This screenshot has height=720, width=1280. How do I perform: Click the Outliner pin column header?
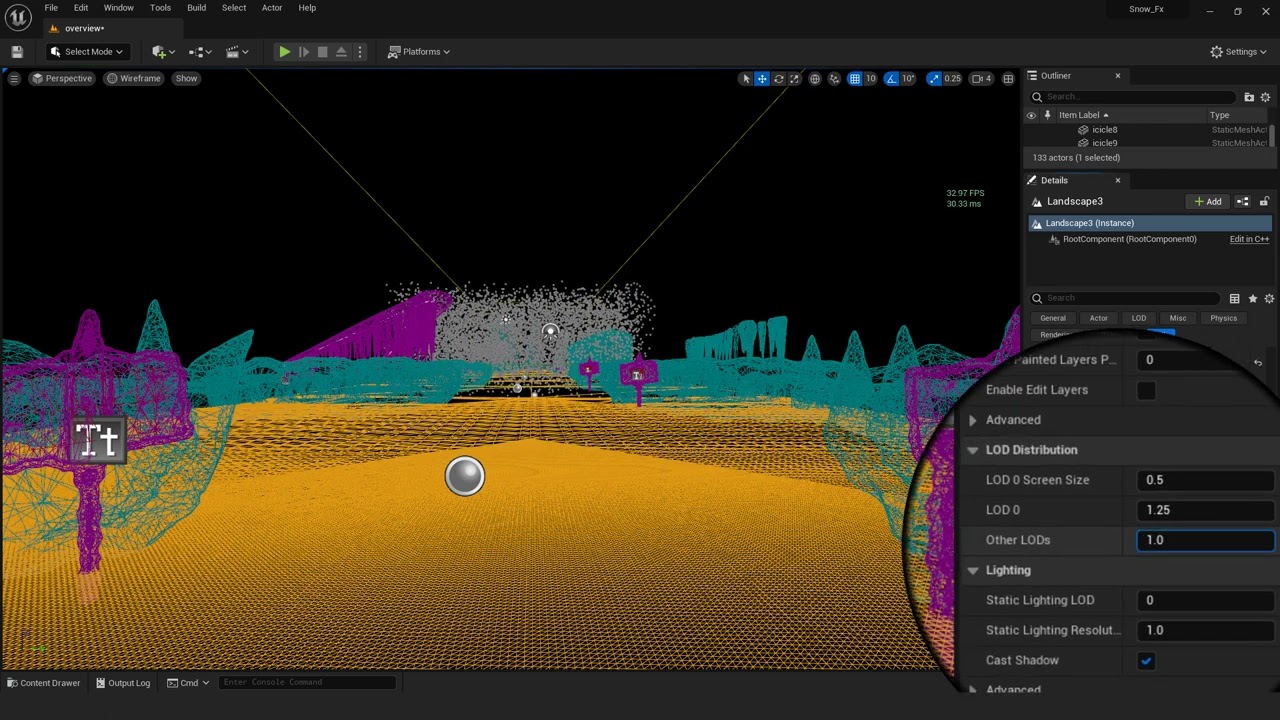point(1048,115)
